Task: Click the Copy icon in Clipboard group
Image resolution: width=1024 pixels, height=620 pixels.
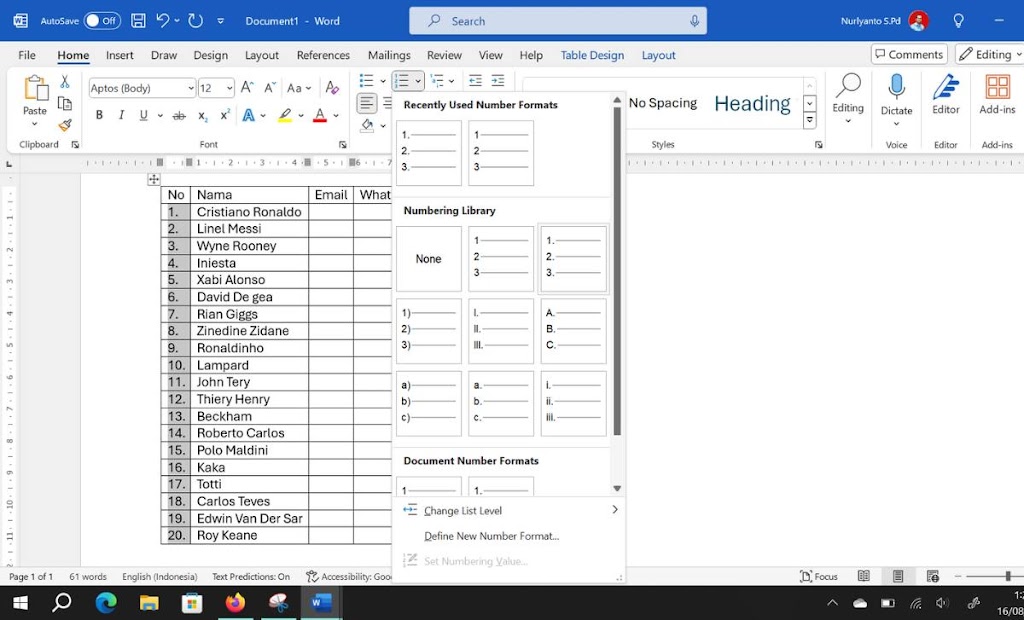Action: [65, 103]
